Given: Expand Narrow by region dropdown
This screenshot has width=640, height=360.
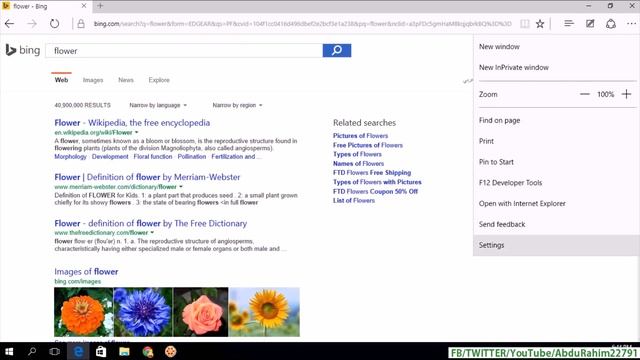Looking at the screenshot, I should coord(237,105).
